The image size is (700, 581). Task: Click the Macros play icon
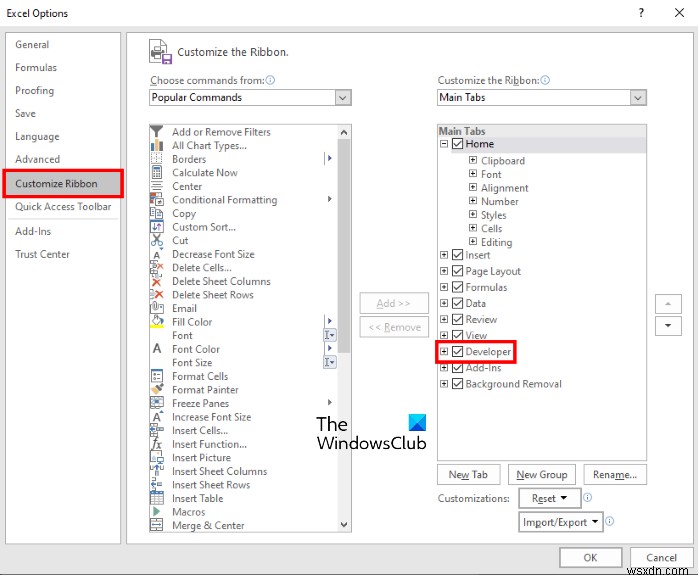coord(156,512)
